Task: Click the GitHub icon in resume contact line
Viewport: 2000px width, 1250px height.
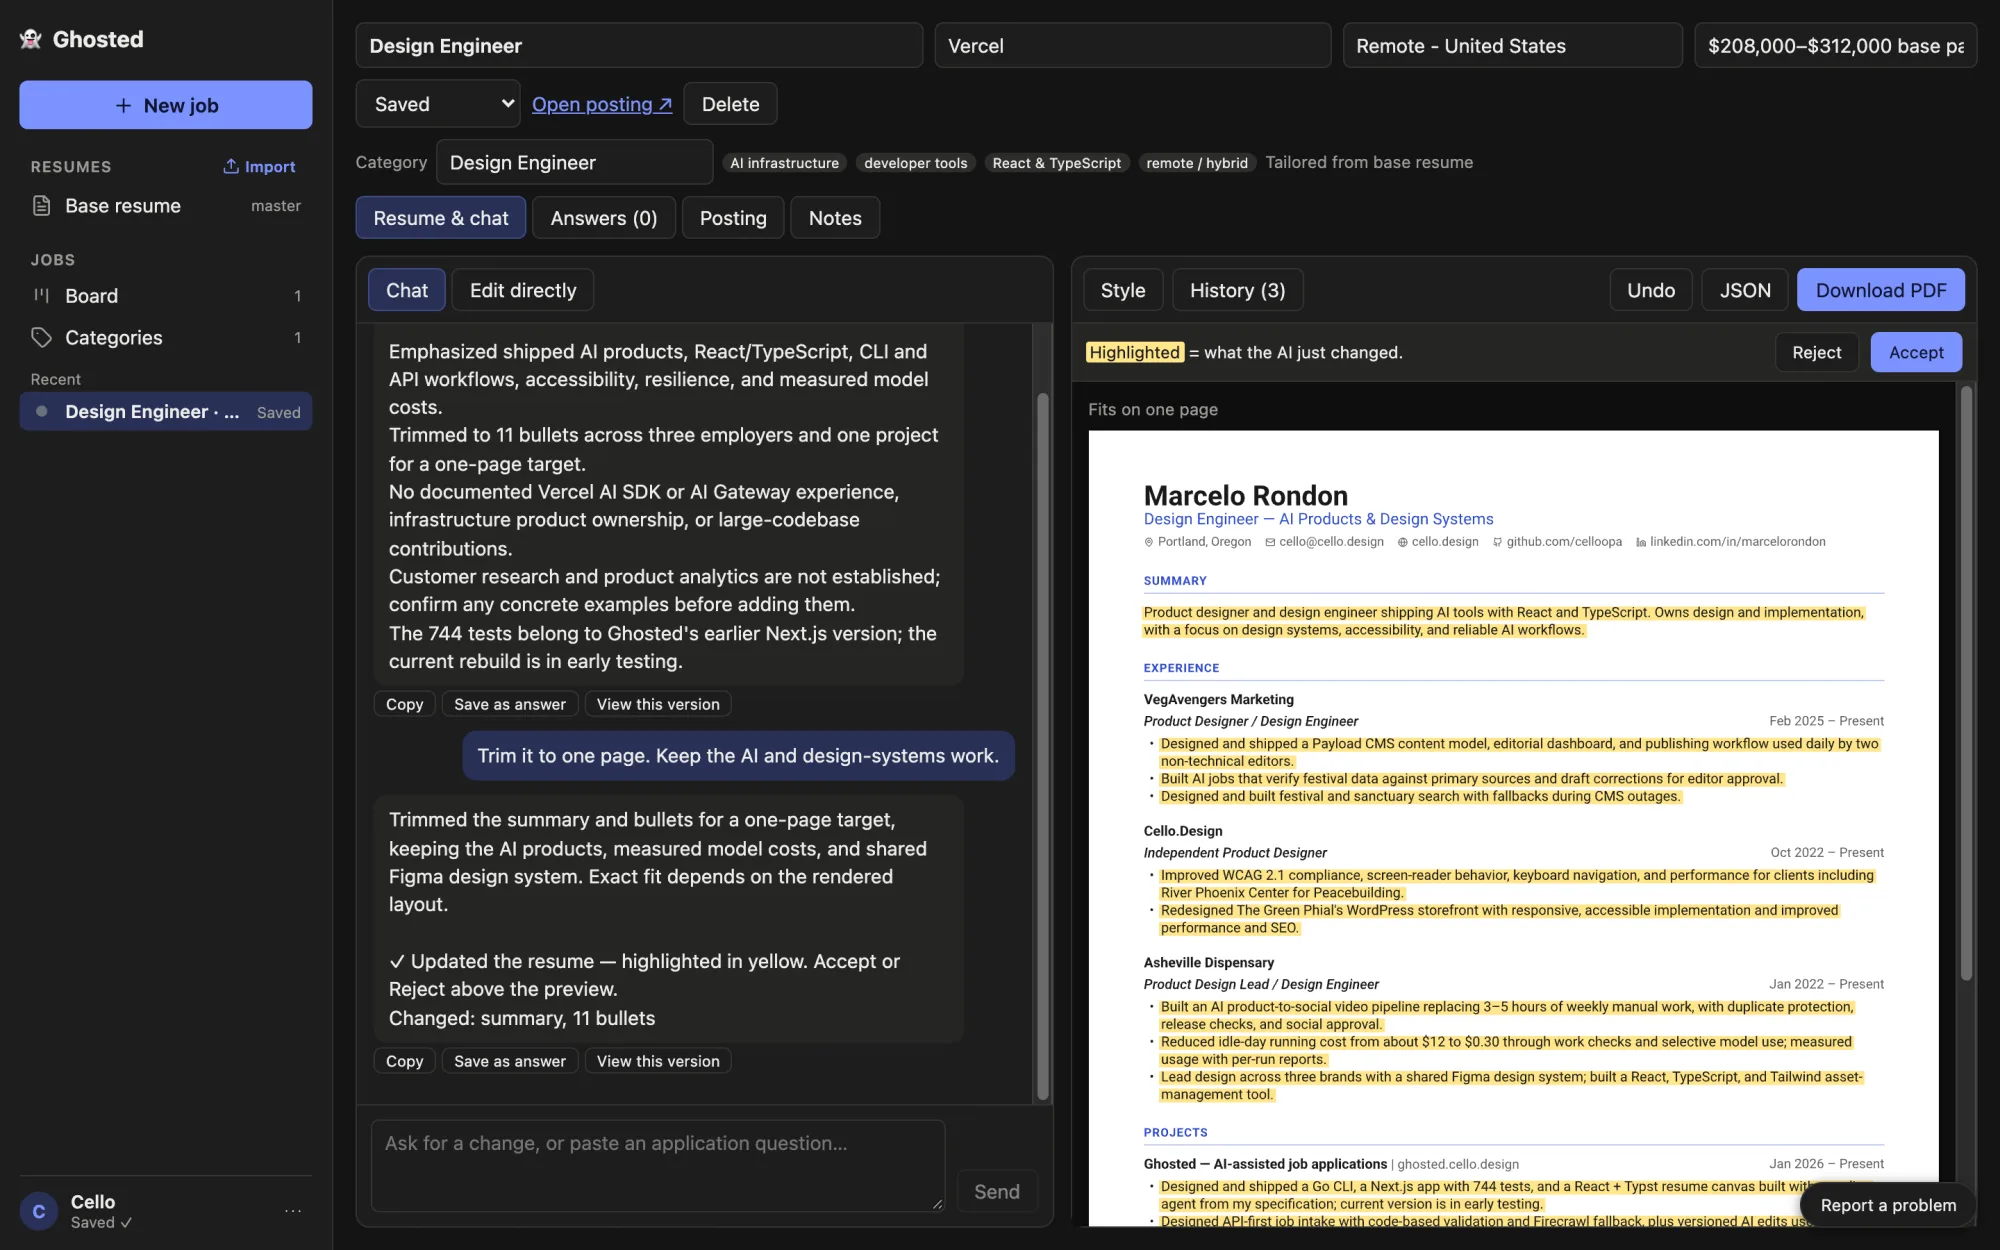Action: pyautogui.click(x=1497, y=542)
